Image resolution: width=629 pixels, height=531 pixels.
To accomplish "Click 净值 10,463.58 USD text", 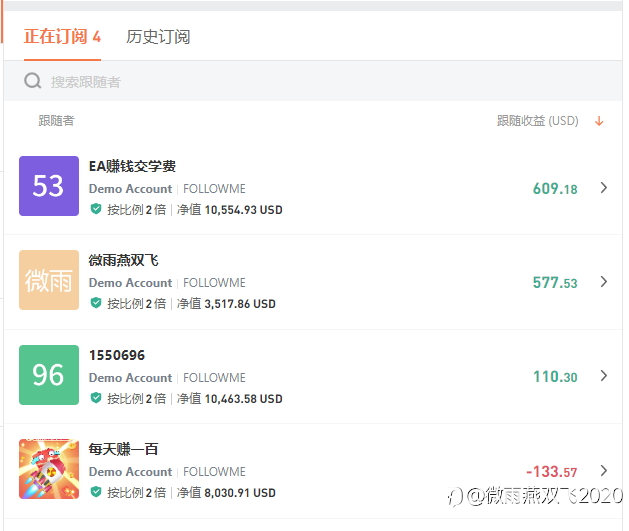I will click(229, 399).
